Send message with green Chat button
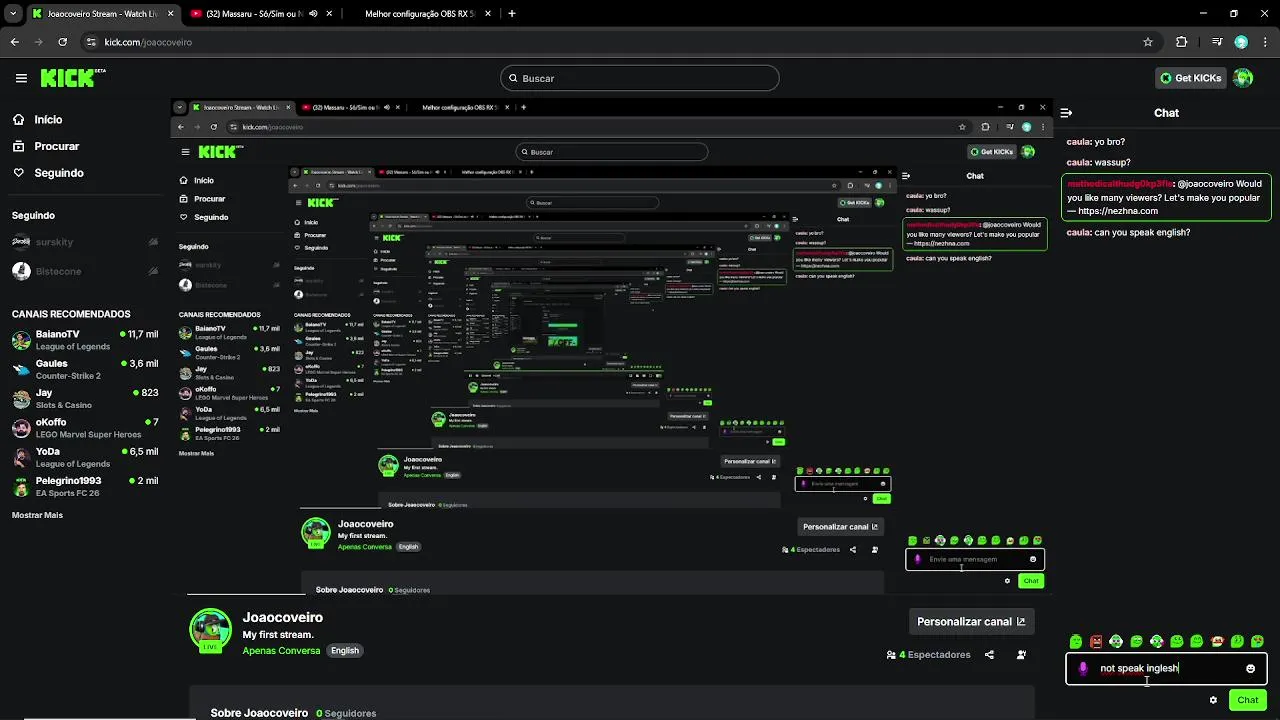1280x720 pixels. [1248, 700]
